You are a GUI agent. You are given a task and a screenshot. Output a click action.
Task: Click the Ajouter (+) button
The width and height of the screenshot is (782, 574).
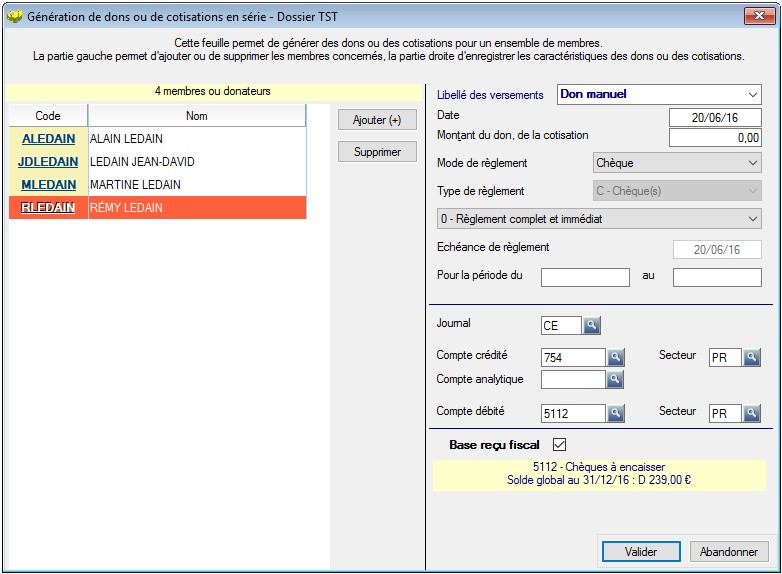pyautogui.click(x=377, y=120)
